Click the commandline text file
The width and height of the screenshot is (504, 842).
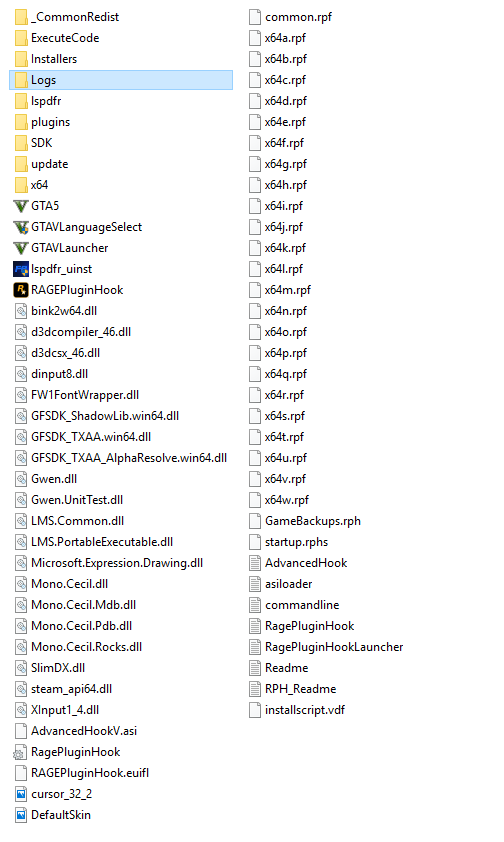(294, 605)
